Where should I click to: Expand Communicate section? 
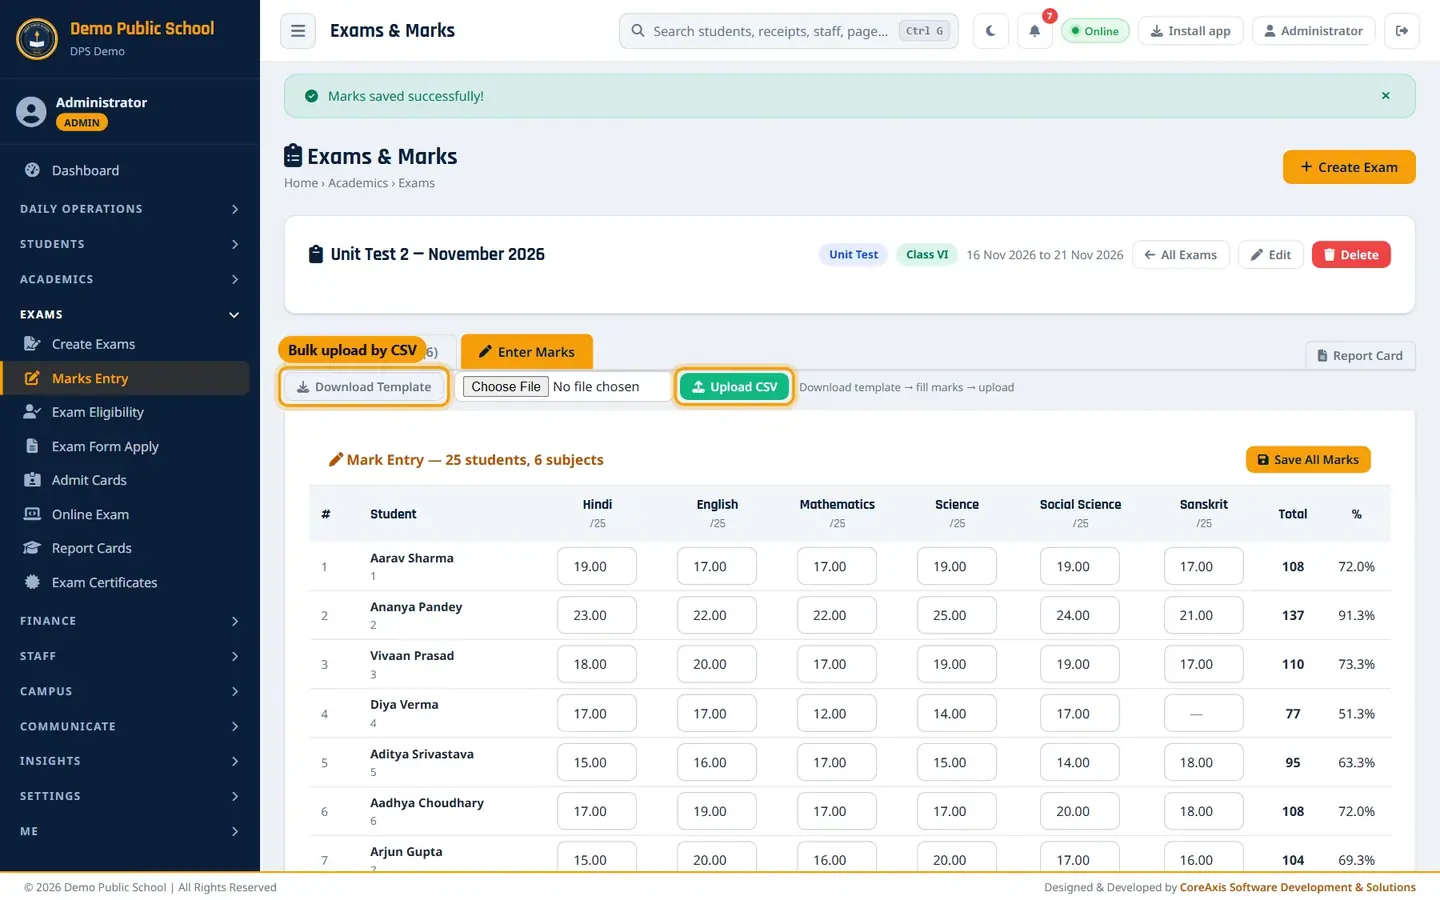click(x=130, y=726)
